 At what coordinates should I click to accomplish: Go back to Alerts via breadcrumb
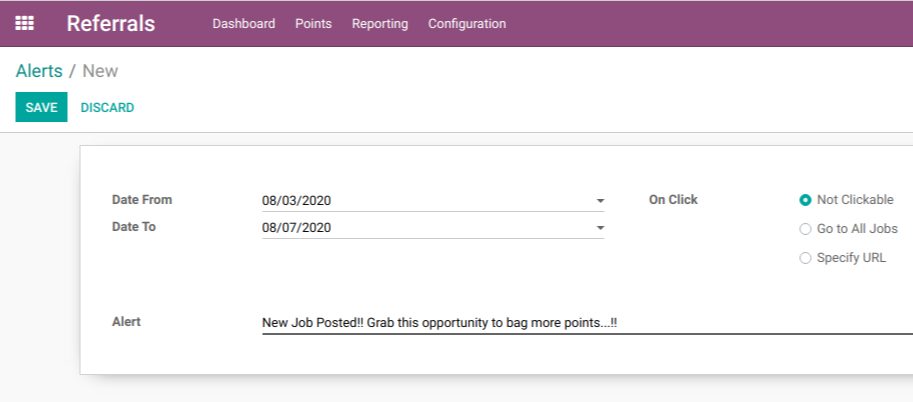(x=39, y=71)
